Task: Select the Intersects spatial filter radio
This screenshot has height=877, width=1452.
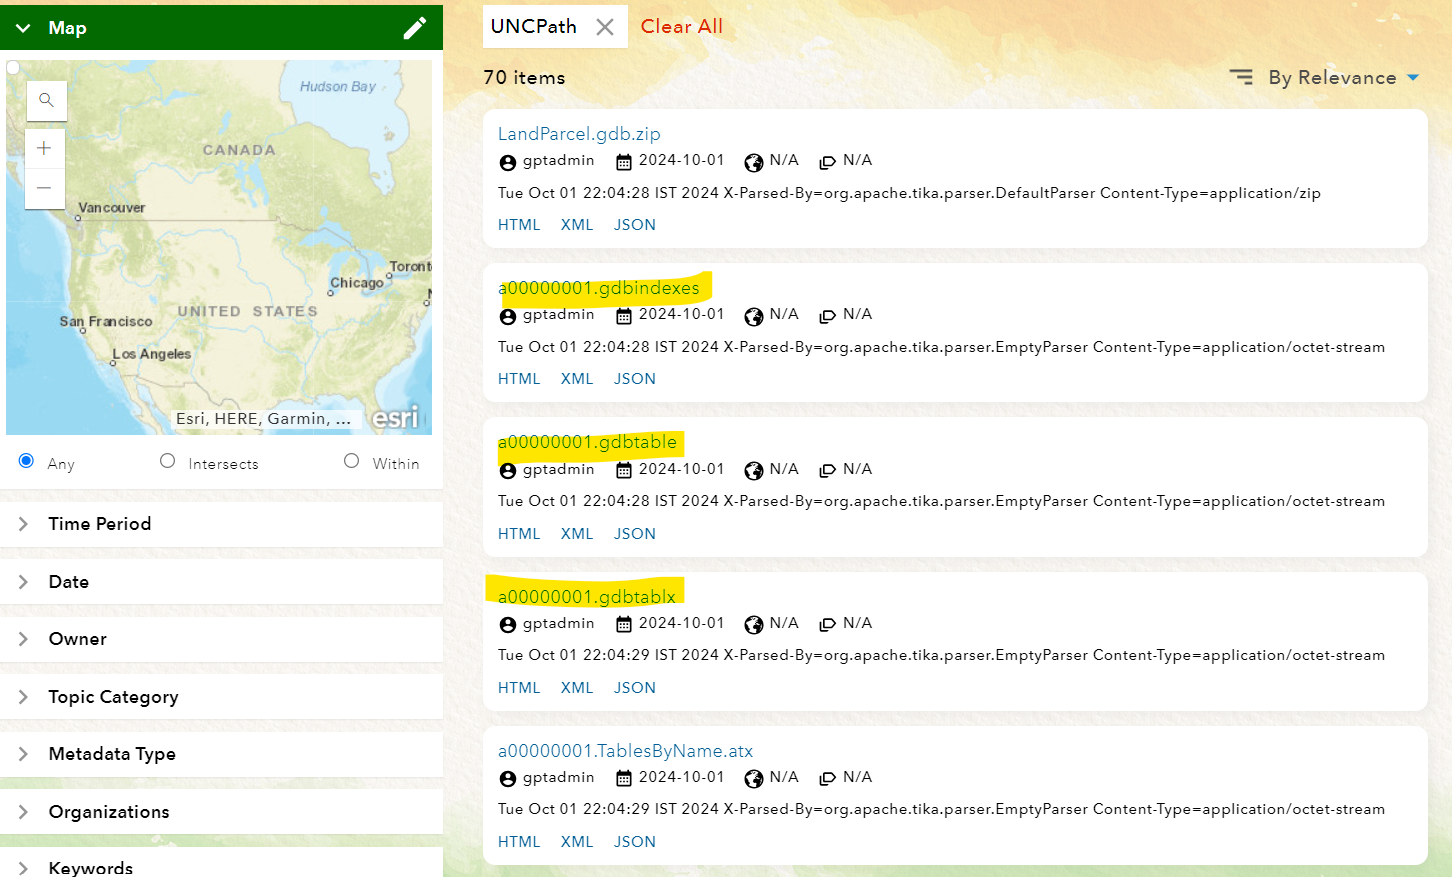Action: click(167, 461)
